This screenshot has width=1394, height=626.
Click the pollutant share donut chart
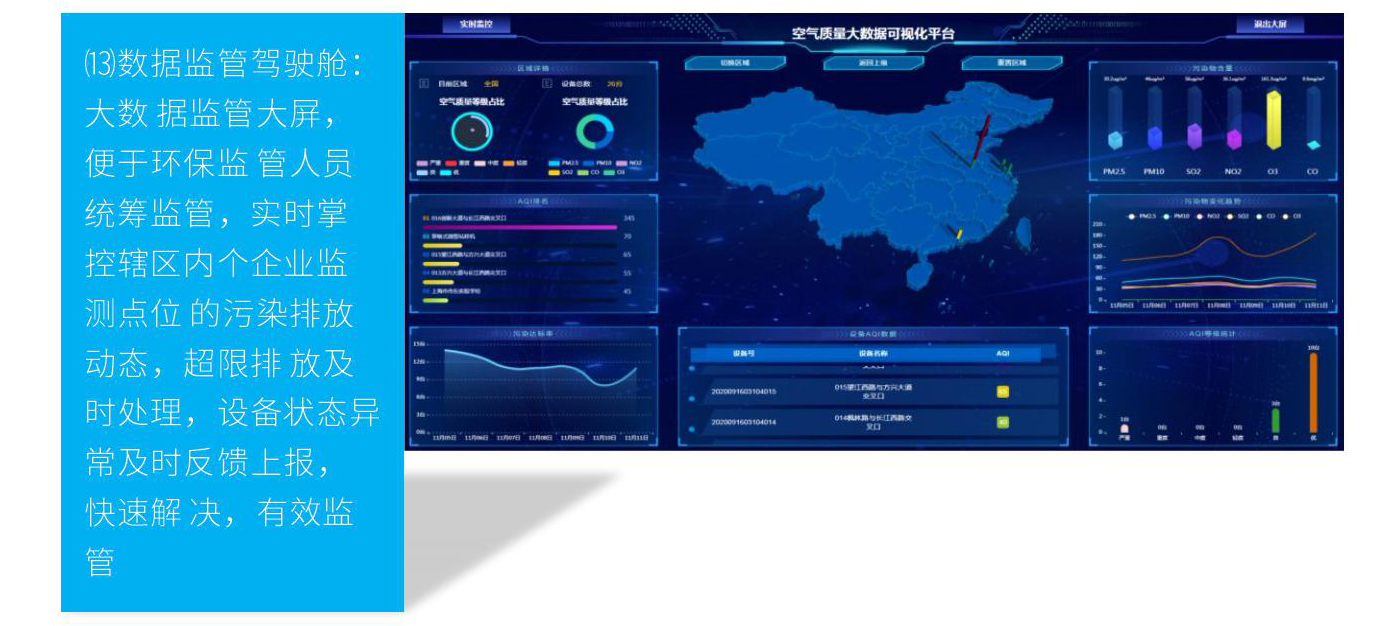595,132
